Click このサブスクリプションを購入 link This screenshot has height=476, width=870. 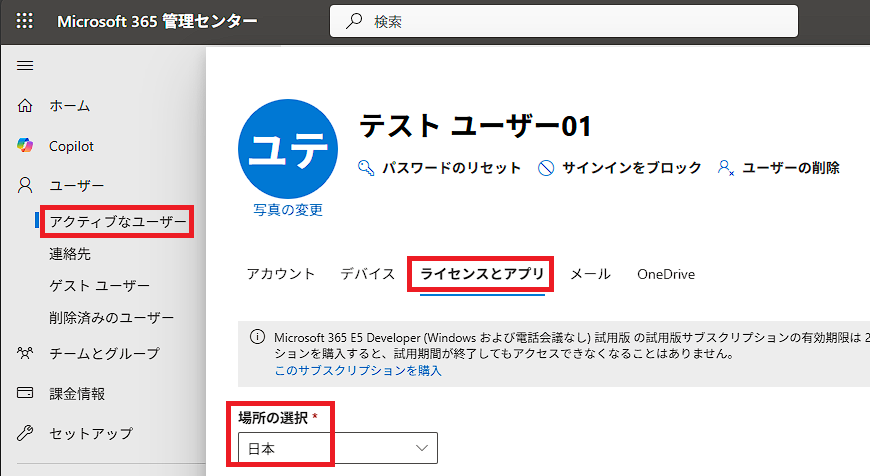(358, 370)
